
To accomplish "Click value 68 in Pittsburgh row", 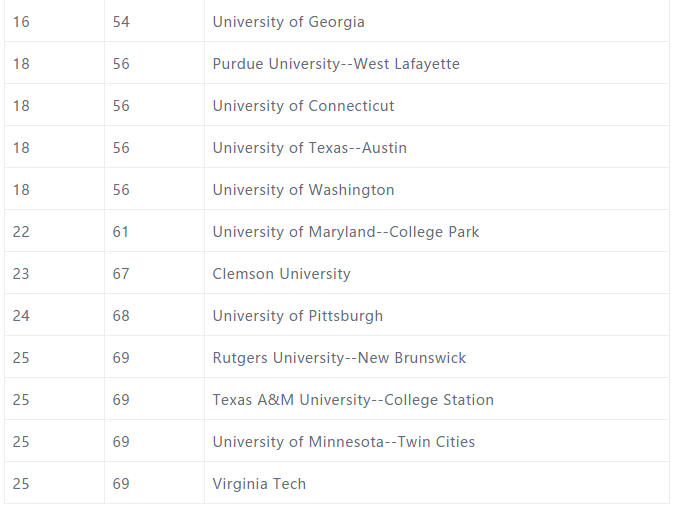I will [121, 316].
